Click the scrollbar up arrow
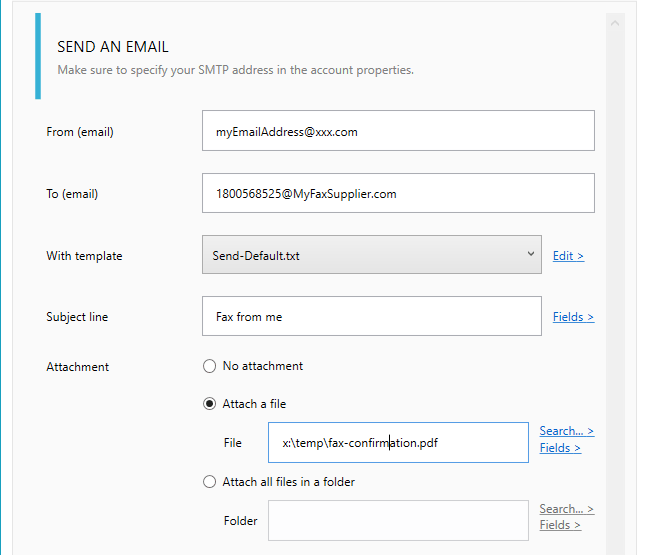 point(614,22)
